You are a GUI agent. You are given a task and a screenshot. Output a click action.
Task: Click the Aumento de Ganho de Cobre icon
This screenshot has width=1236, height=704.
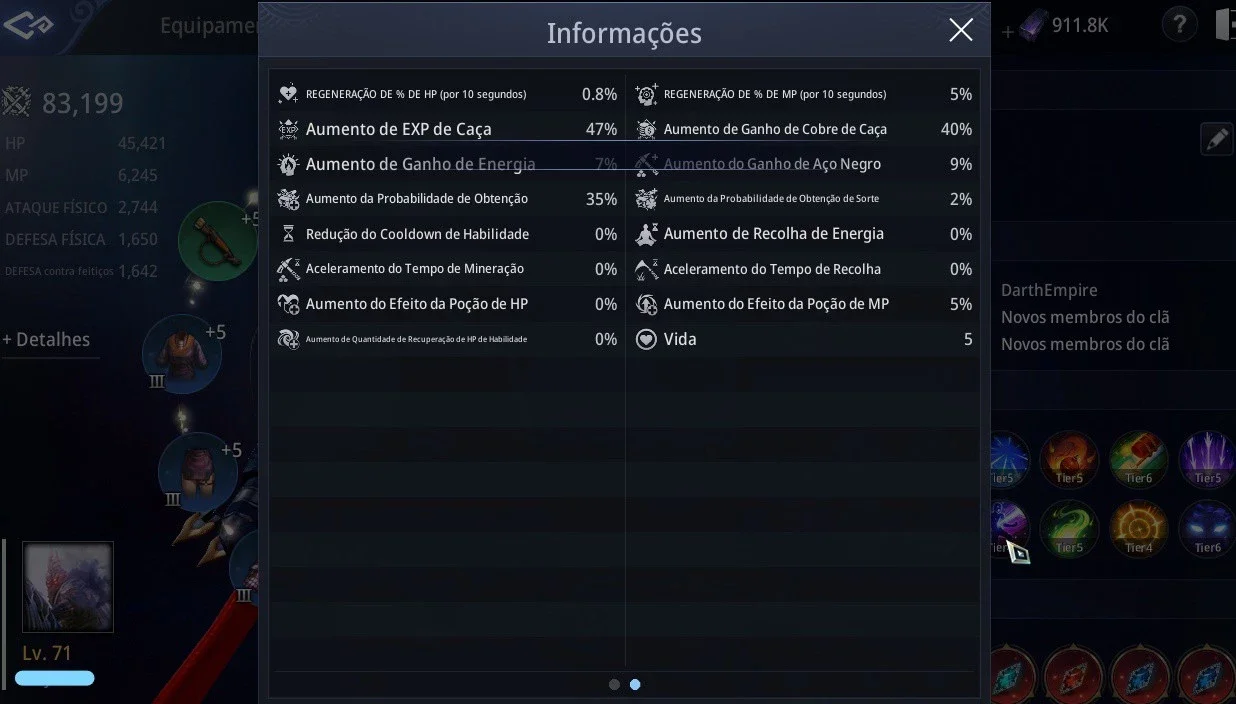pos(646,129)
